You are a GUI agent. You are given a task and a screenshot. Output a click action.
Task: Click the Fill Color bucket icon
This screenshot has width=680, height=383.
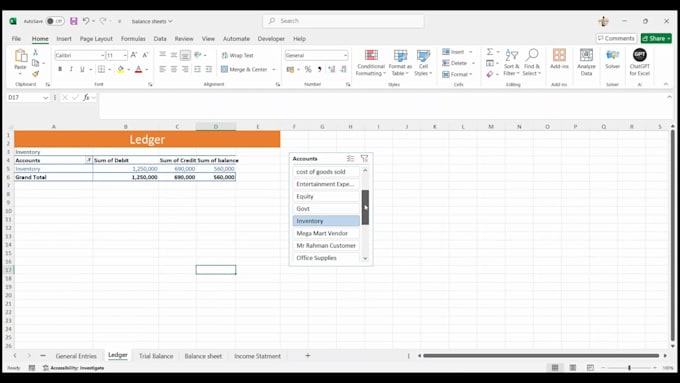(x=121, y=69)
